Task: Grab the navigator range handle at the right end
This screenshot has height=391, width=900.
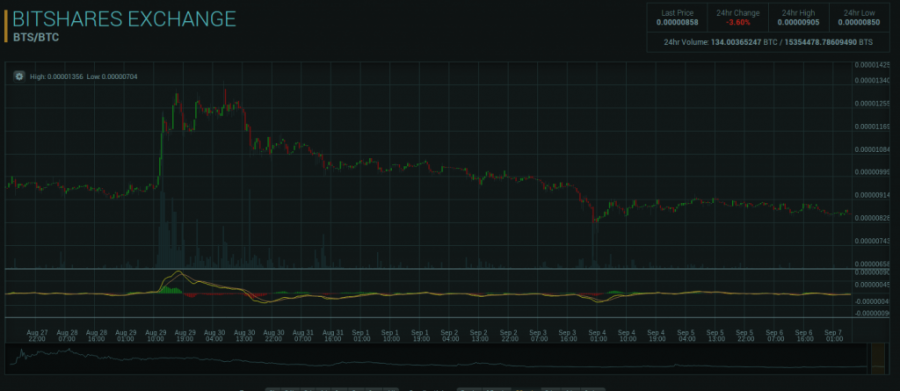Action: [878, 359]
